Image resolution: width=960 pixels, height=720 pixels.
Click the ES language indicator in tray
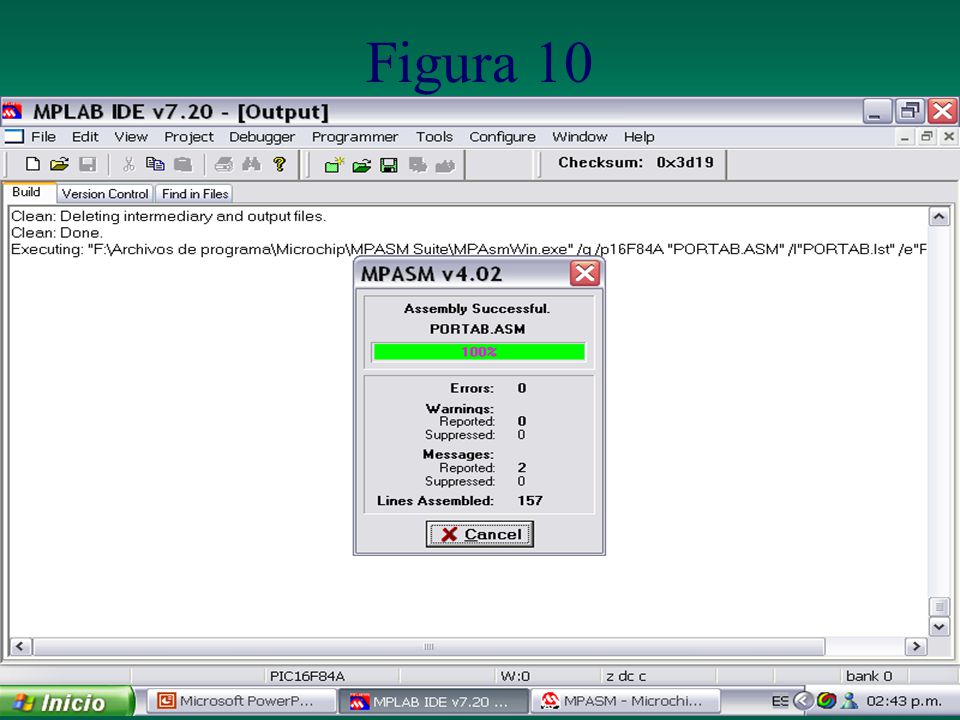click(x=779, y=701)
